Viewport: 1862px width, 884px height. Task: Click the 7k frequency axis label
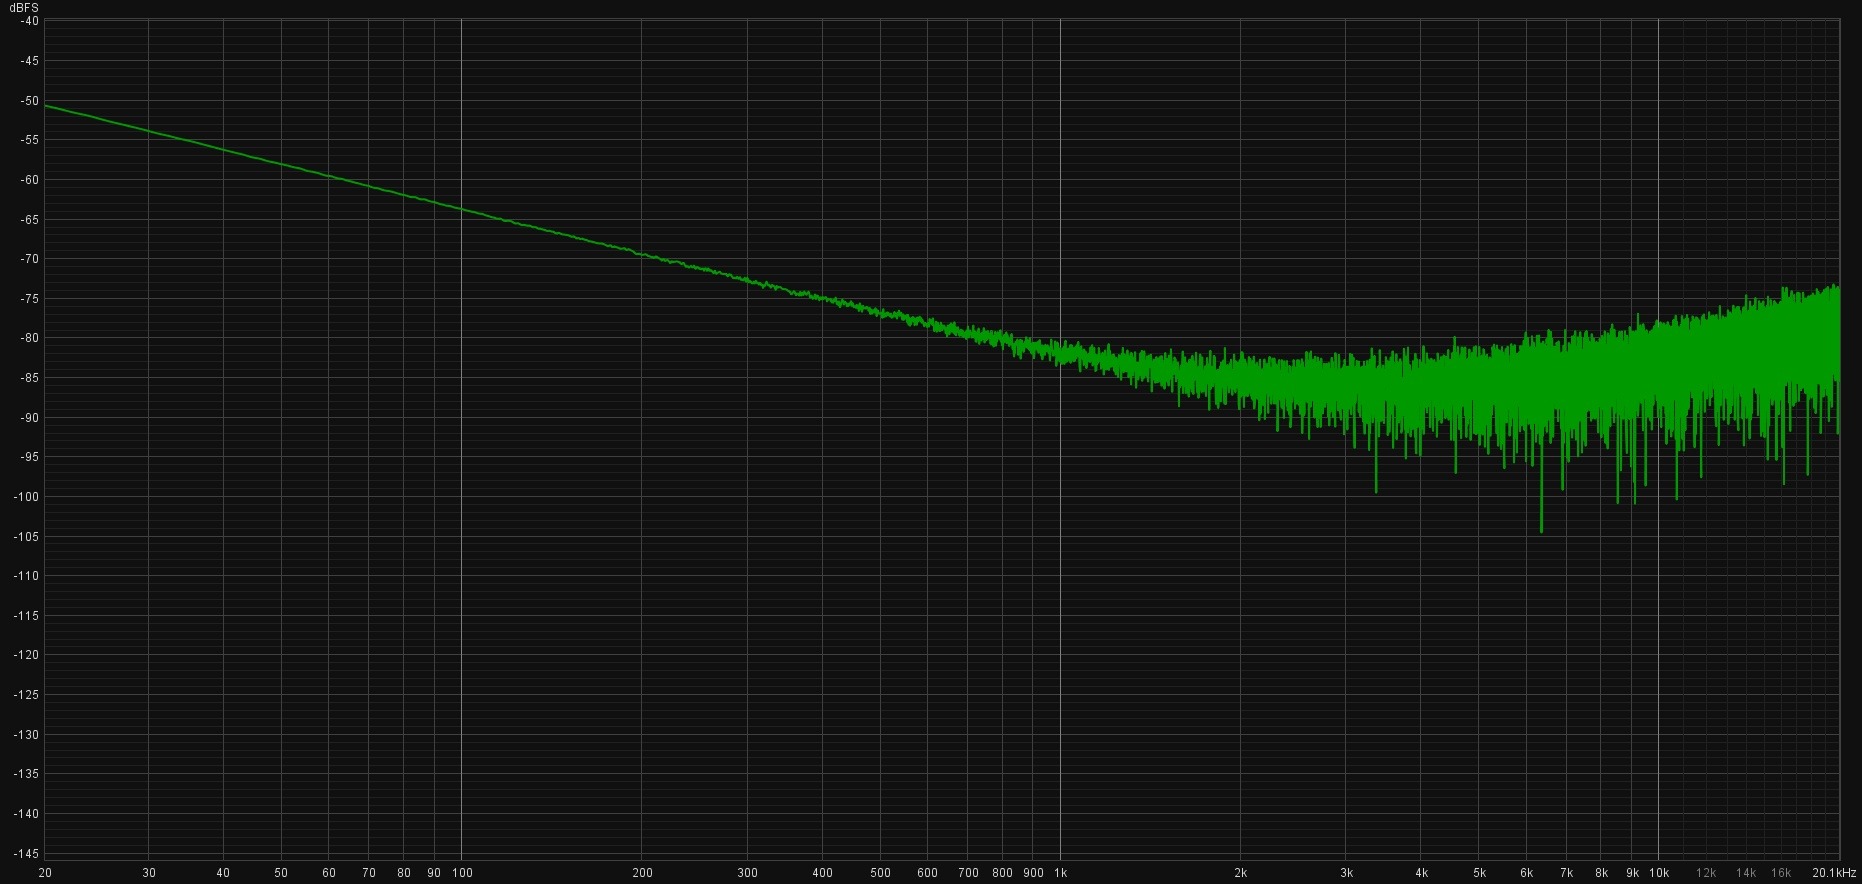(1567, 873)
